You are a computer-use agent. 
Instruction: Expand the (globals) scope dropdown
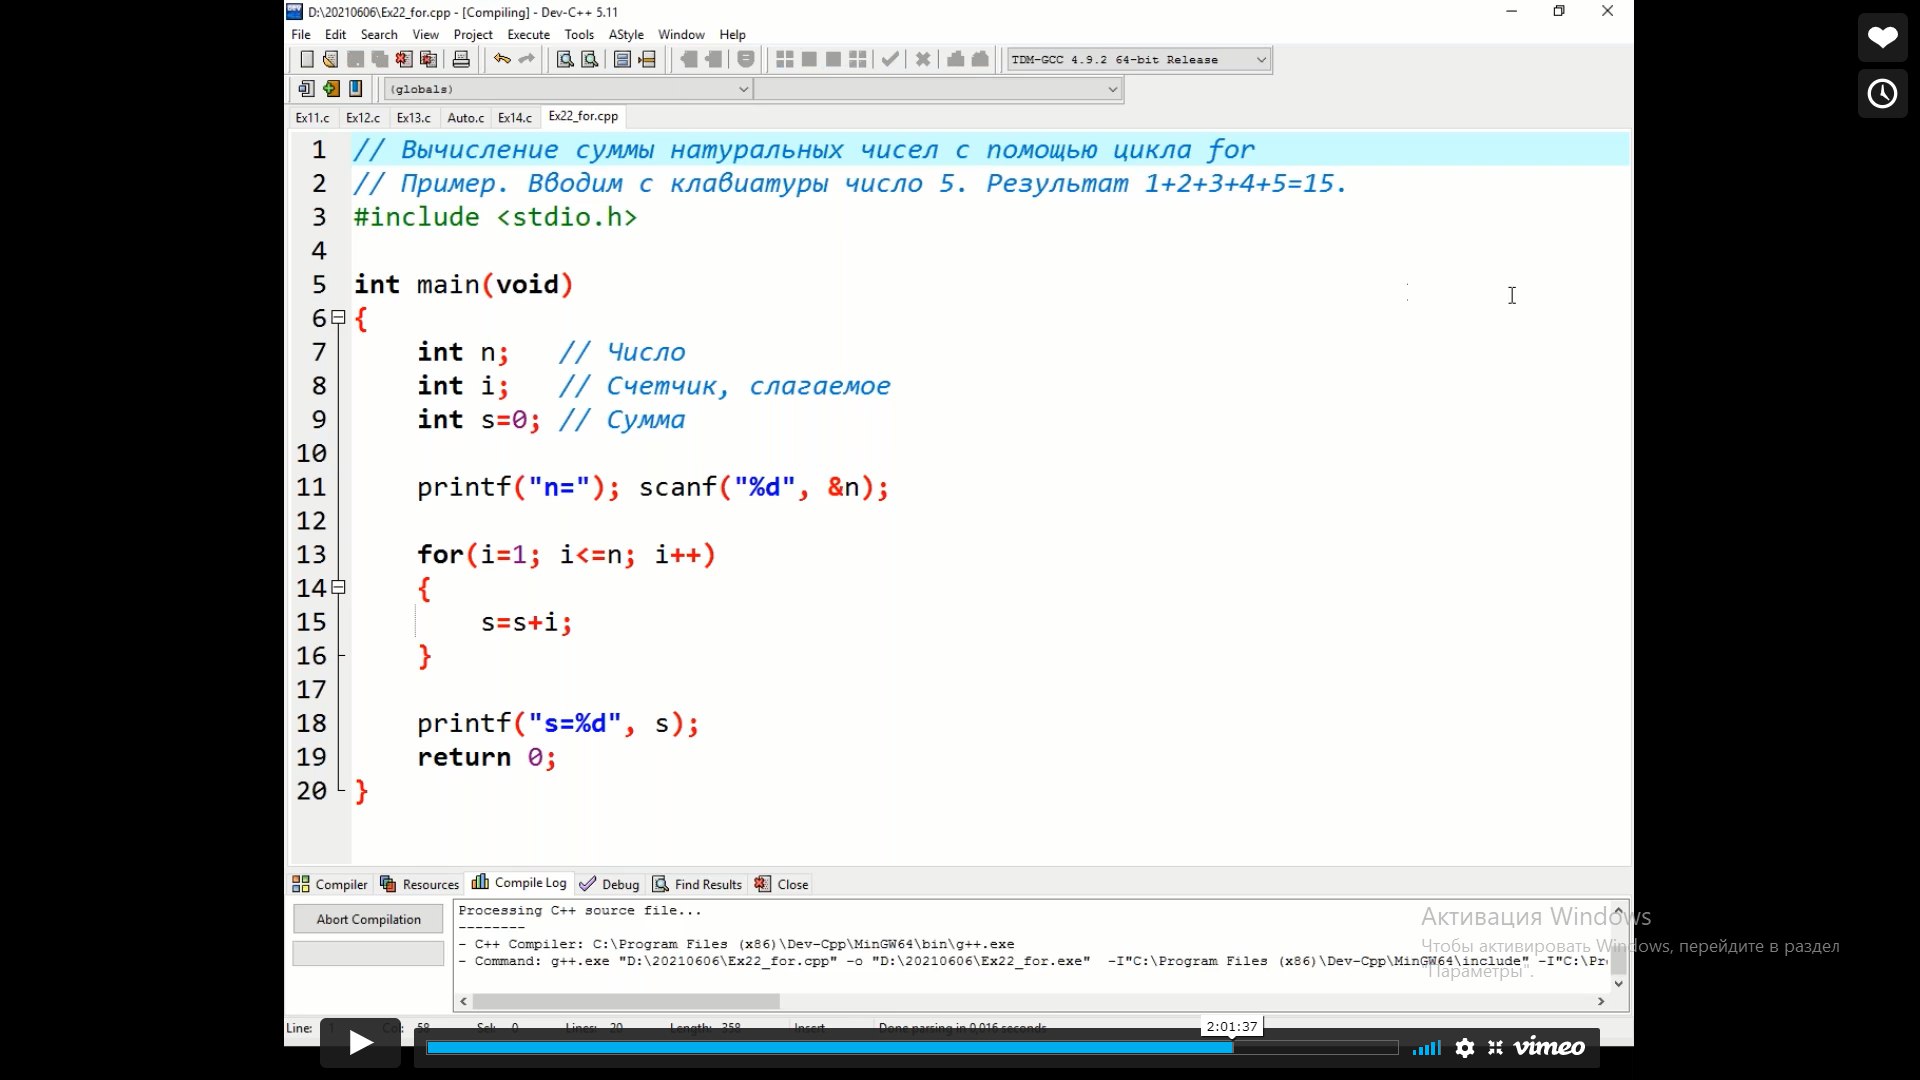pos(743,90)
